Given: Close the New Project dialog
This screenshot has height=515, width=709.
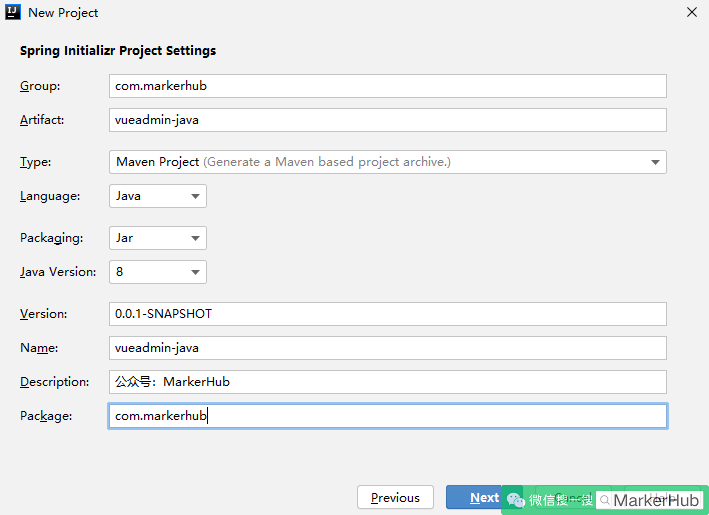Looking at the screenshot, I should coord(692,12).
